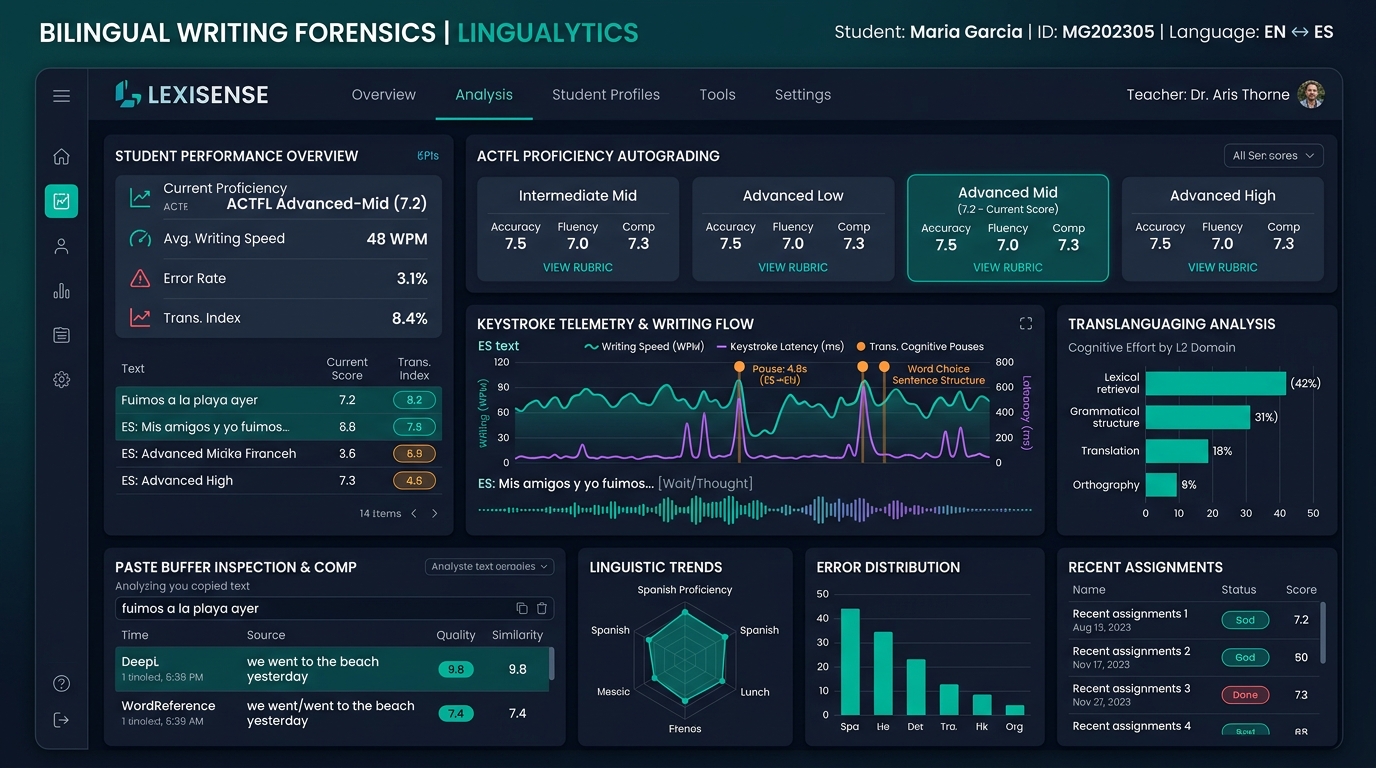
Task: Copy the paste buffer text
Action: point(521,608)
